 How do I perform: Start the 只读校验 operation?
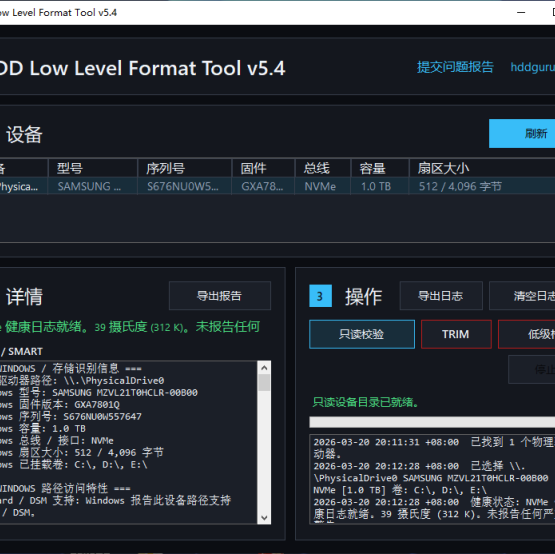tap(362, 334)
